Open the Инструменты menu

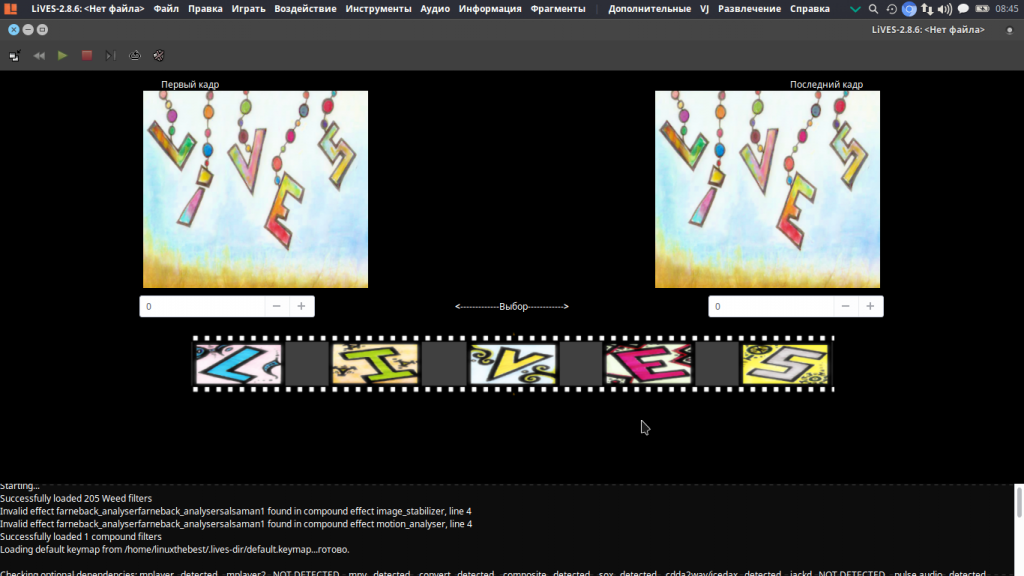point(378,8)
